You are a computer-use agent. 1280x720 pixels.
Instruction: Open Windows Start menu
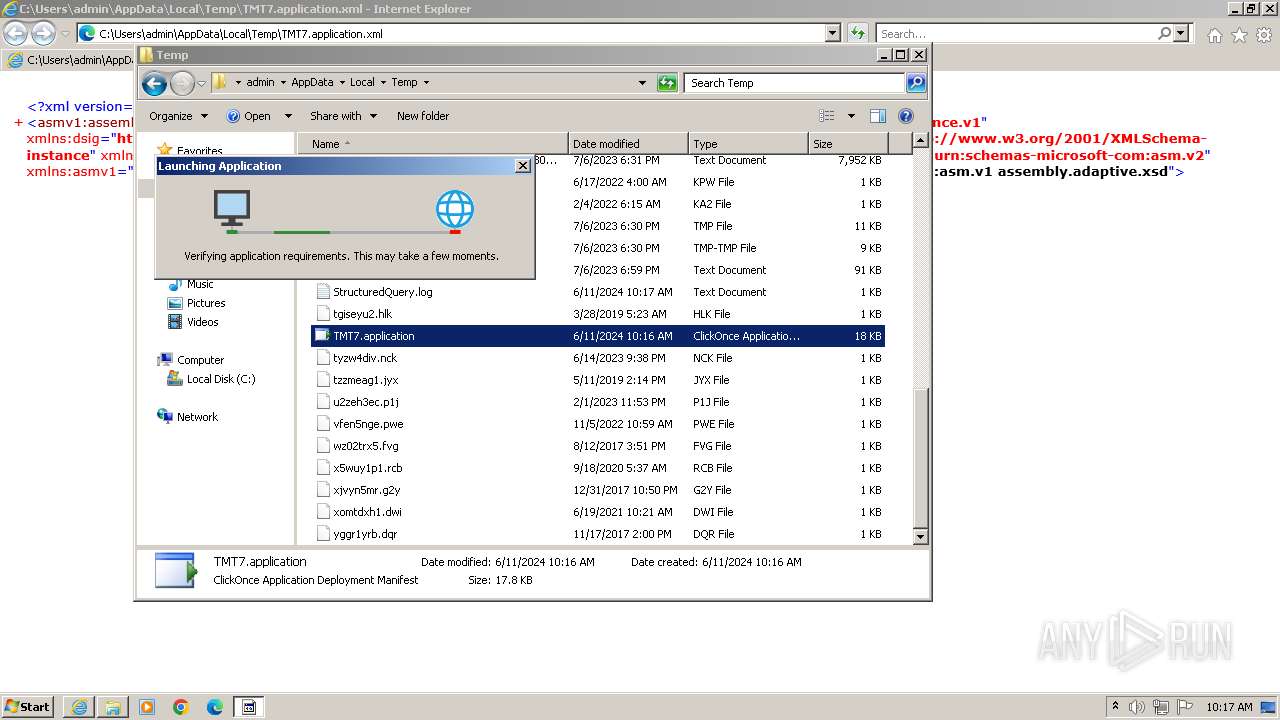click(28, 707)
